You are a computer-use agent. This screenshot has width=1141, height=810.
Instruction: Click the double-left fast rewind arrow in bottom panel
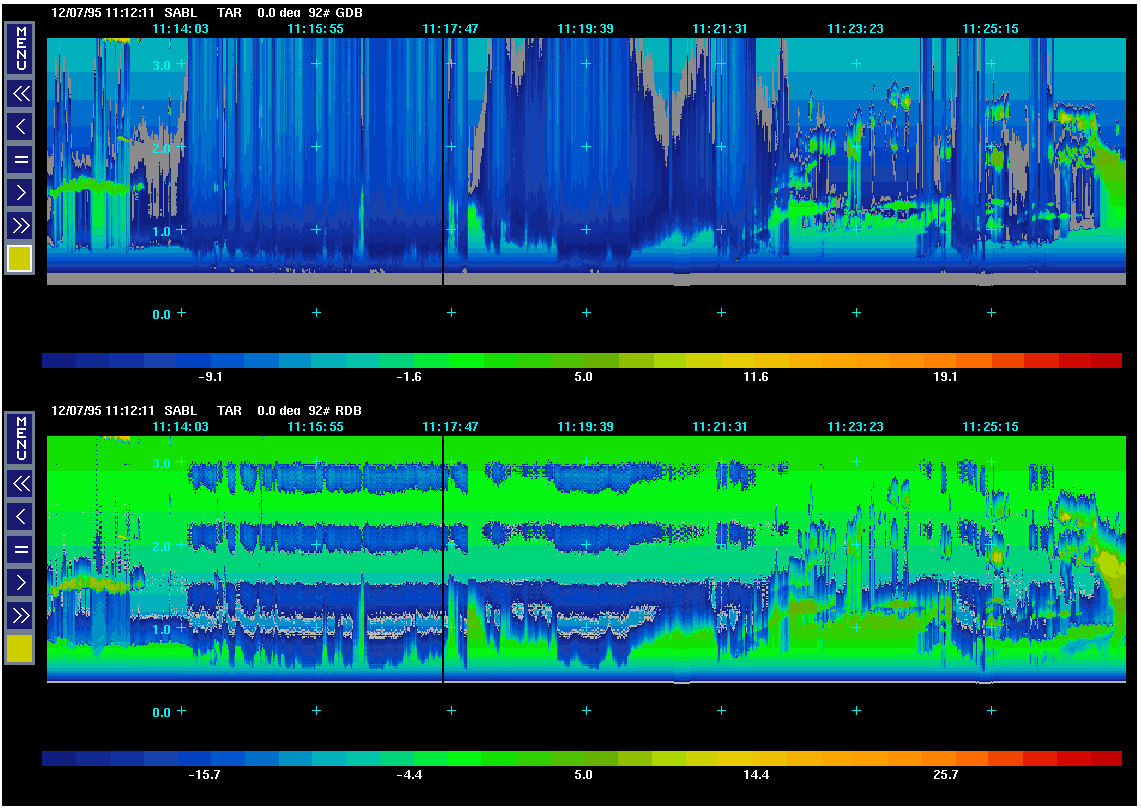pyautogui.click(x=20, y=484)
